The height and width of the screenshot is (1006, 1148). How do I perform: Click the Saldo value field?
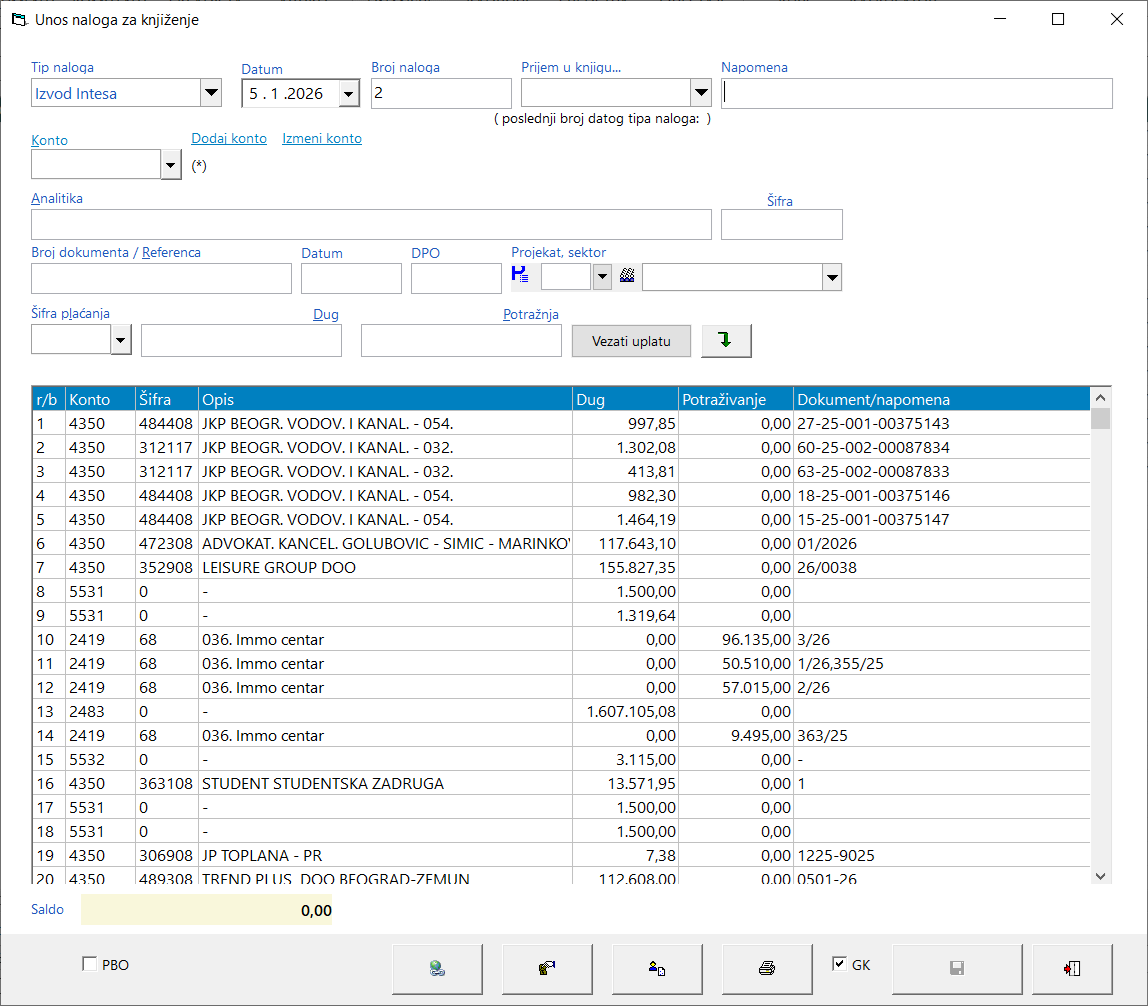206,910
